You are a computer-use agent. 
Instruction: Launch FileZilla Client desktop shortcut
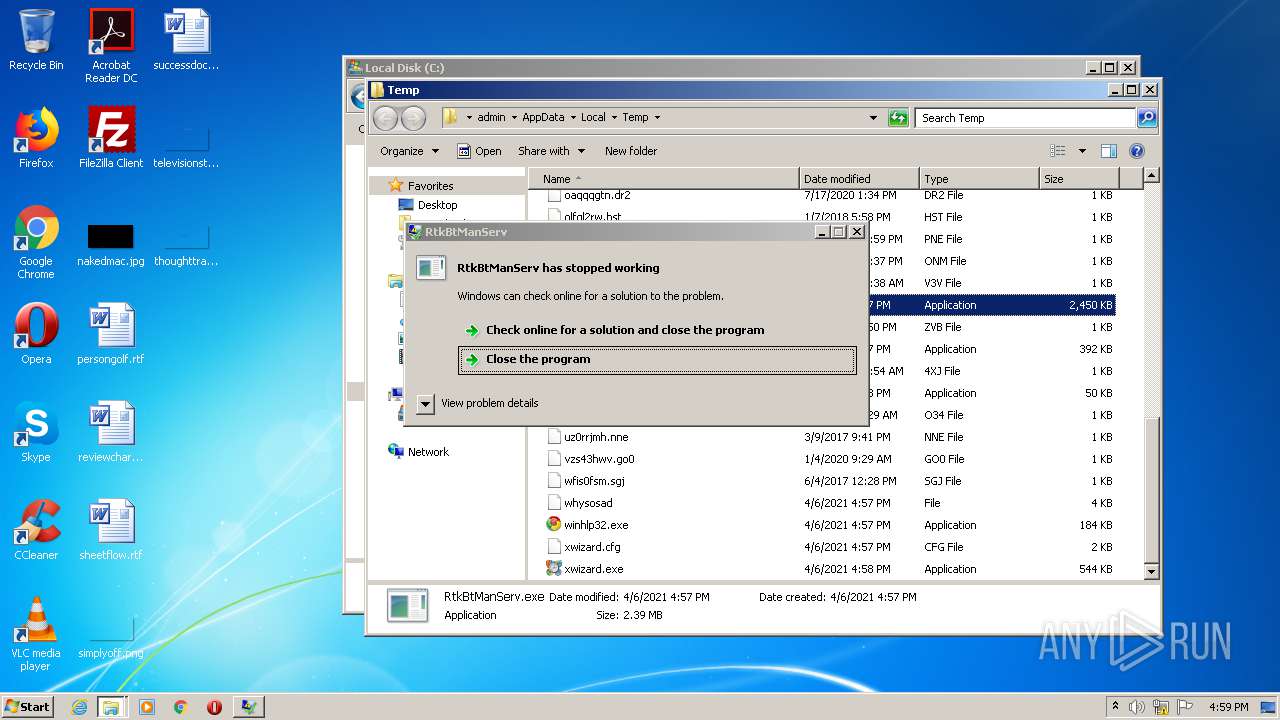click(111, 137)
